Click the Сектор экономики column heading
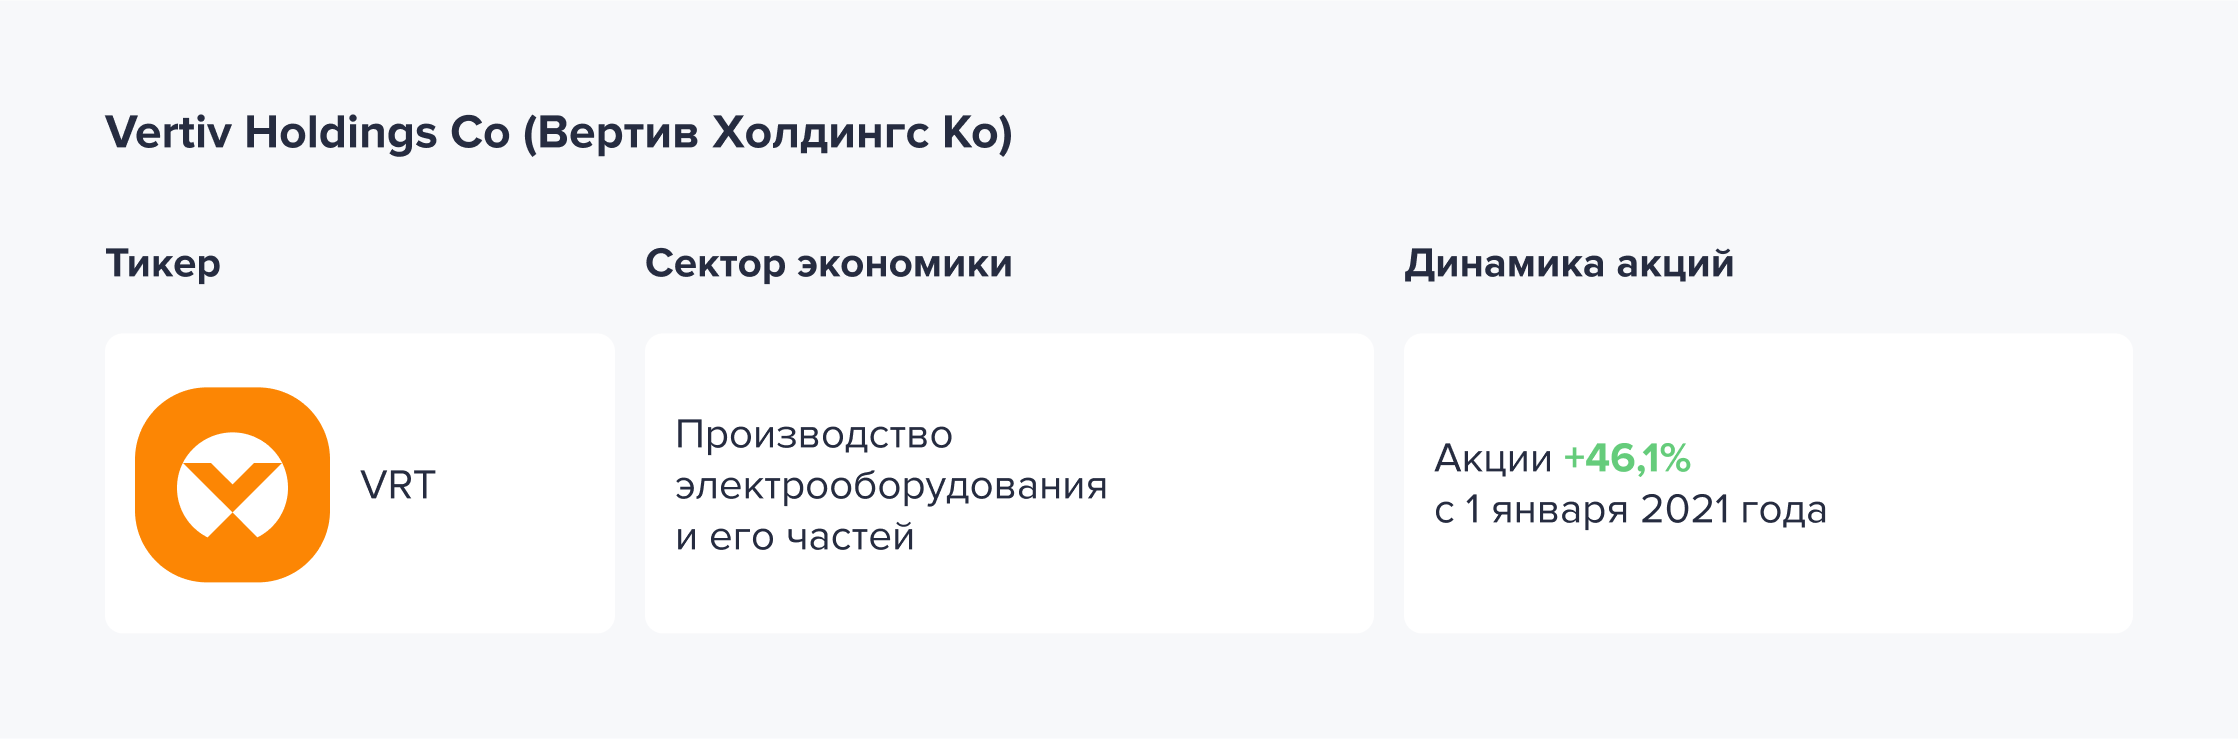Image resolution: width=2238 pixels, height=739 pixels. point(829,263)
